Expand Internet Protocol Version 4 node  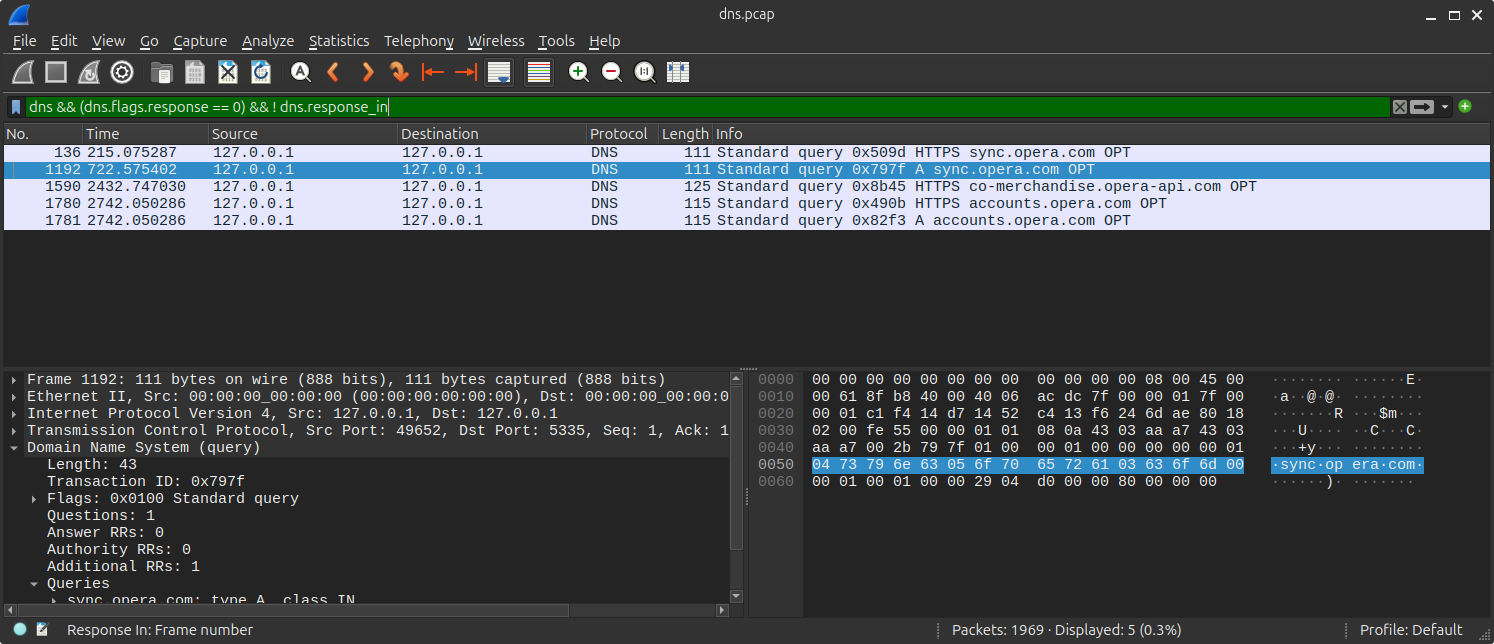14,414
